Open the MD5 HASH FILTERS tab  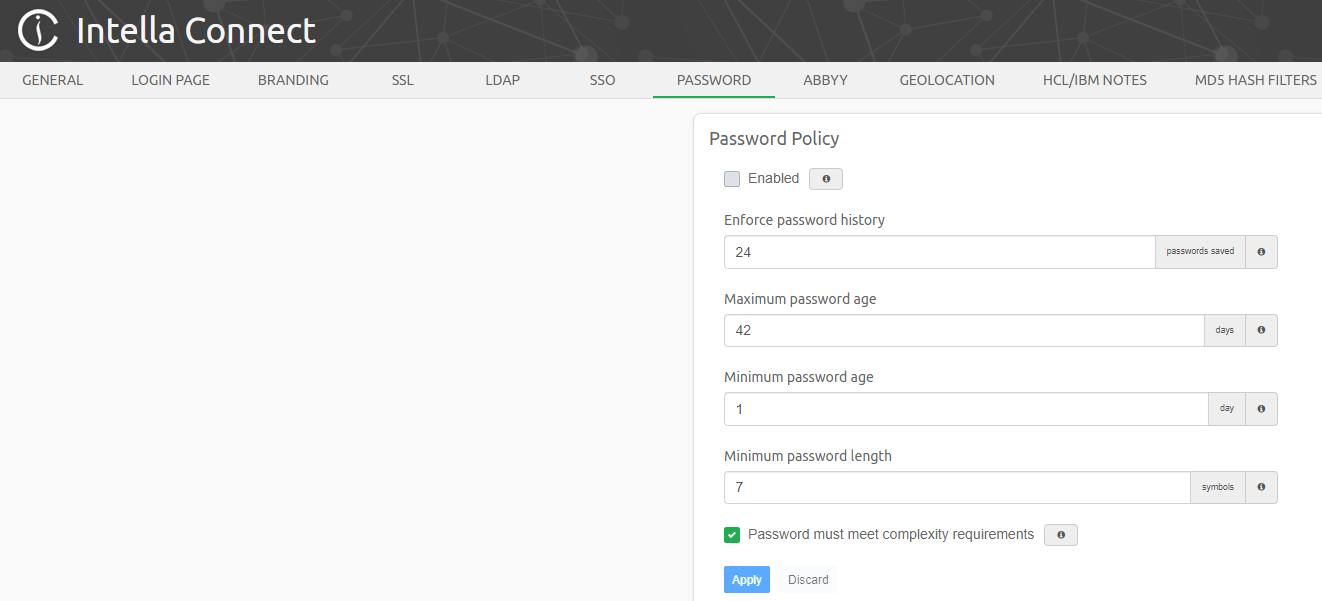(x=1255, y=79)
